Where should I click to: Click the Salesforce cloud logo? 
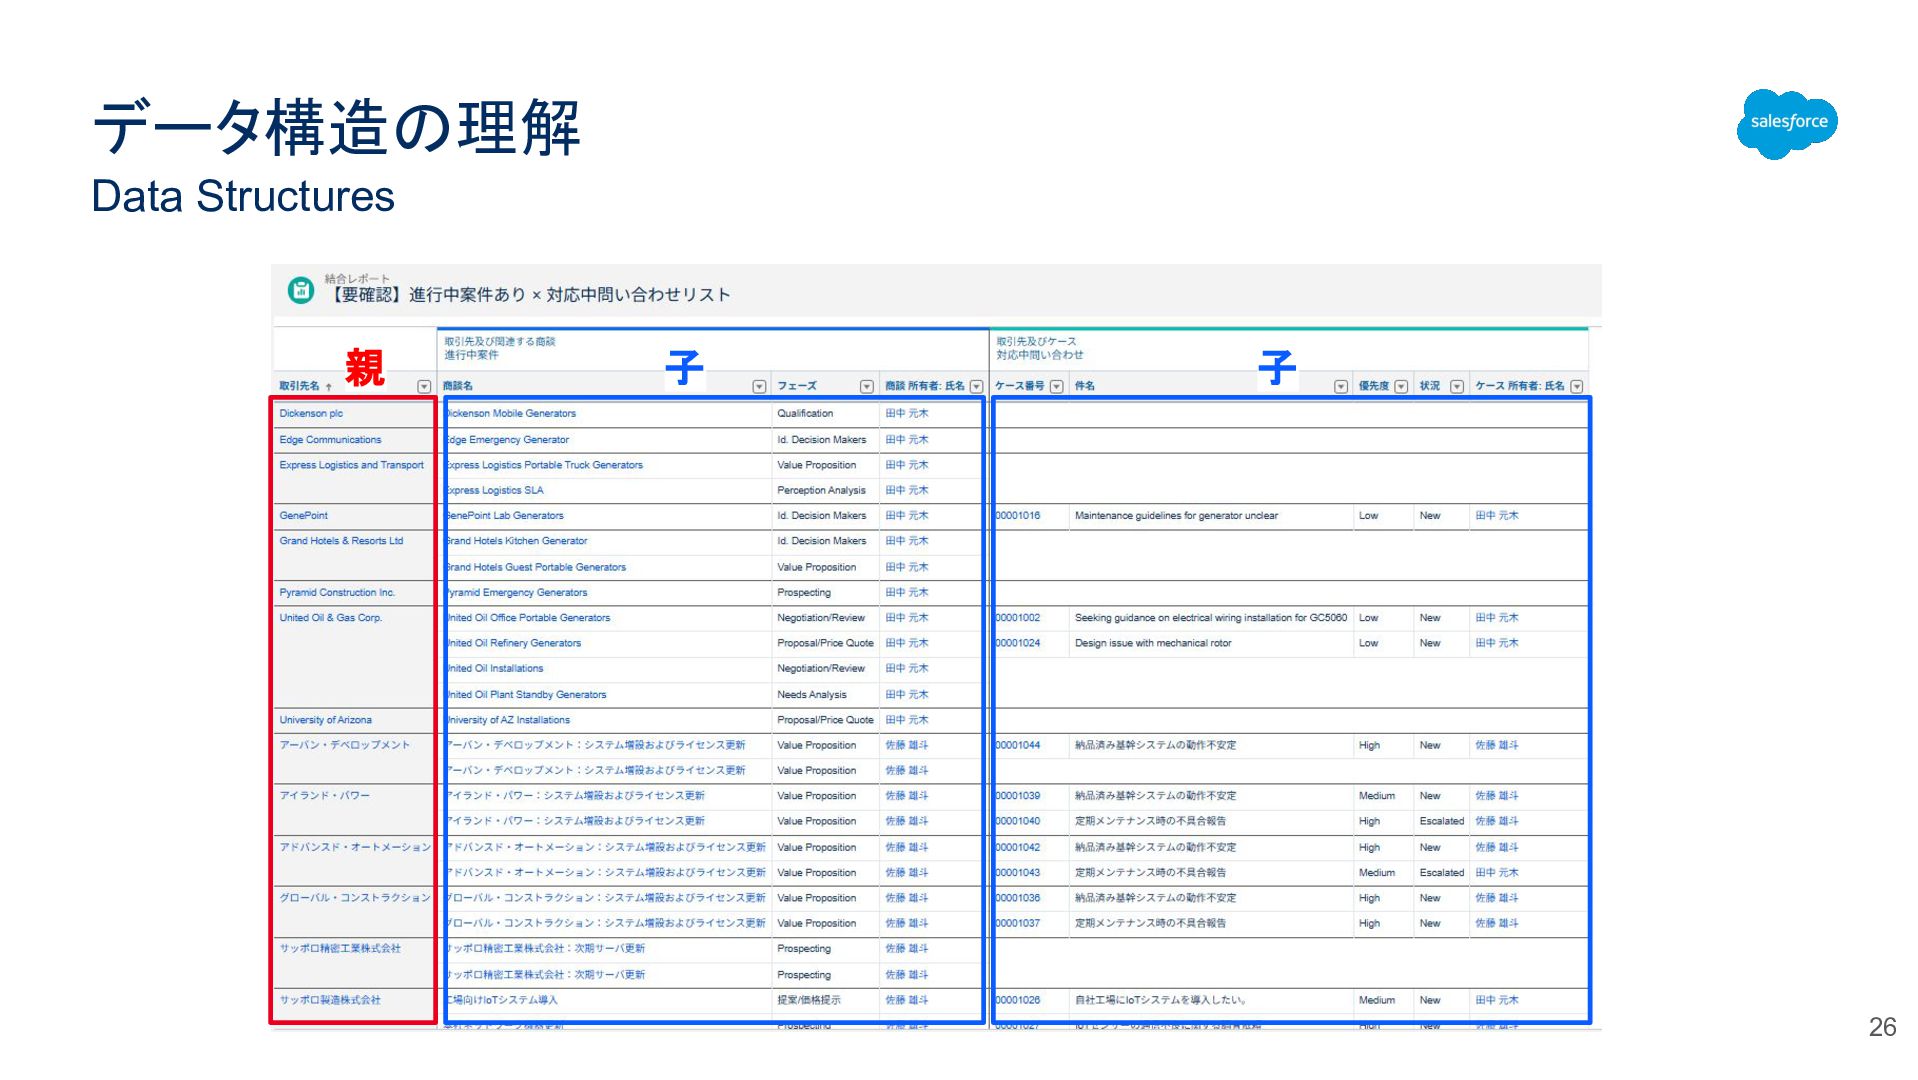click(x=1787, y=123)
